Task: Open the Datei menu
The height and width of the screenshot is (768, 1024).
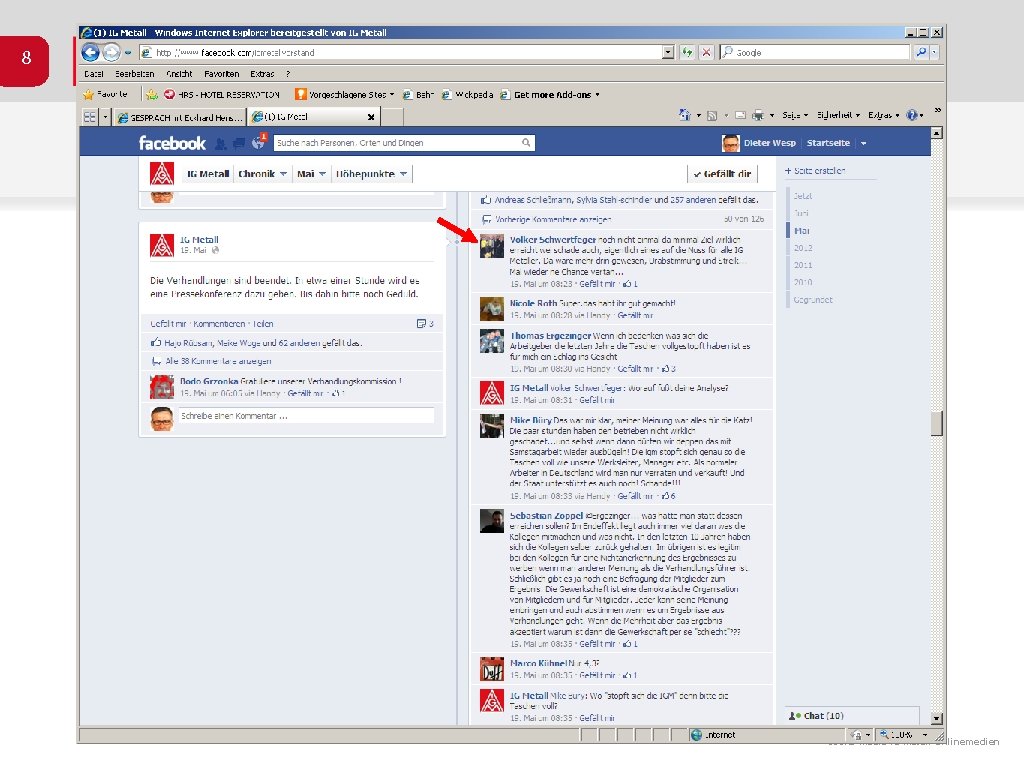Action: pyautogui.click(x=94, y=74)
